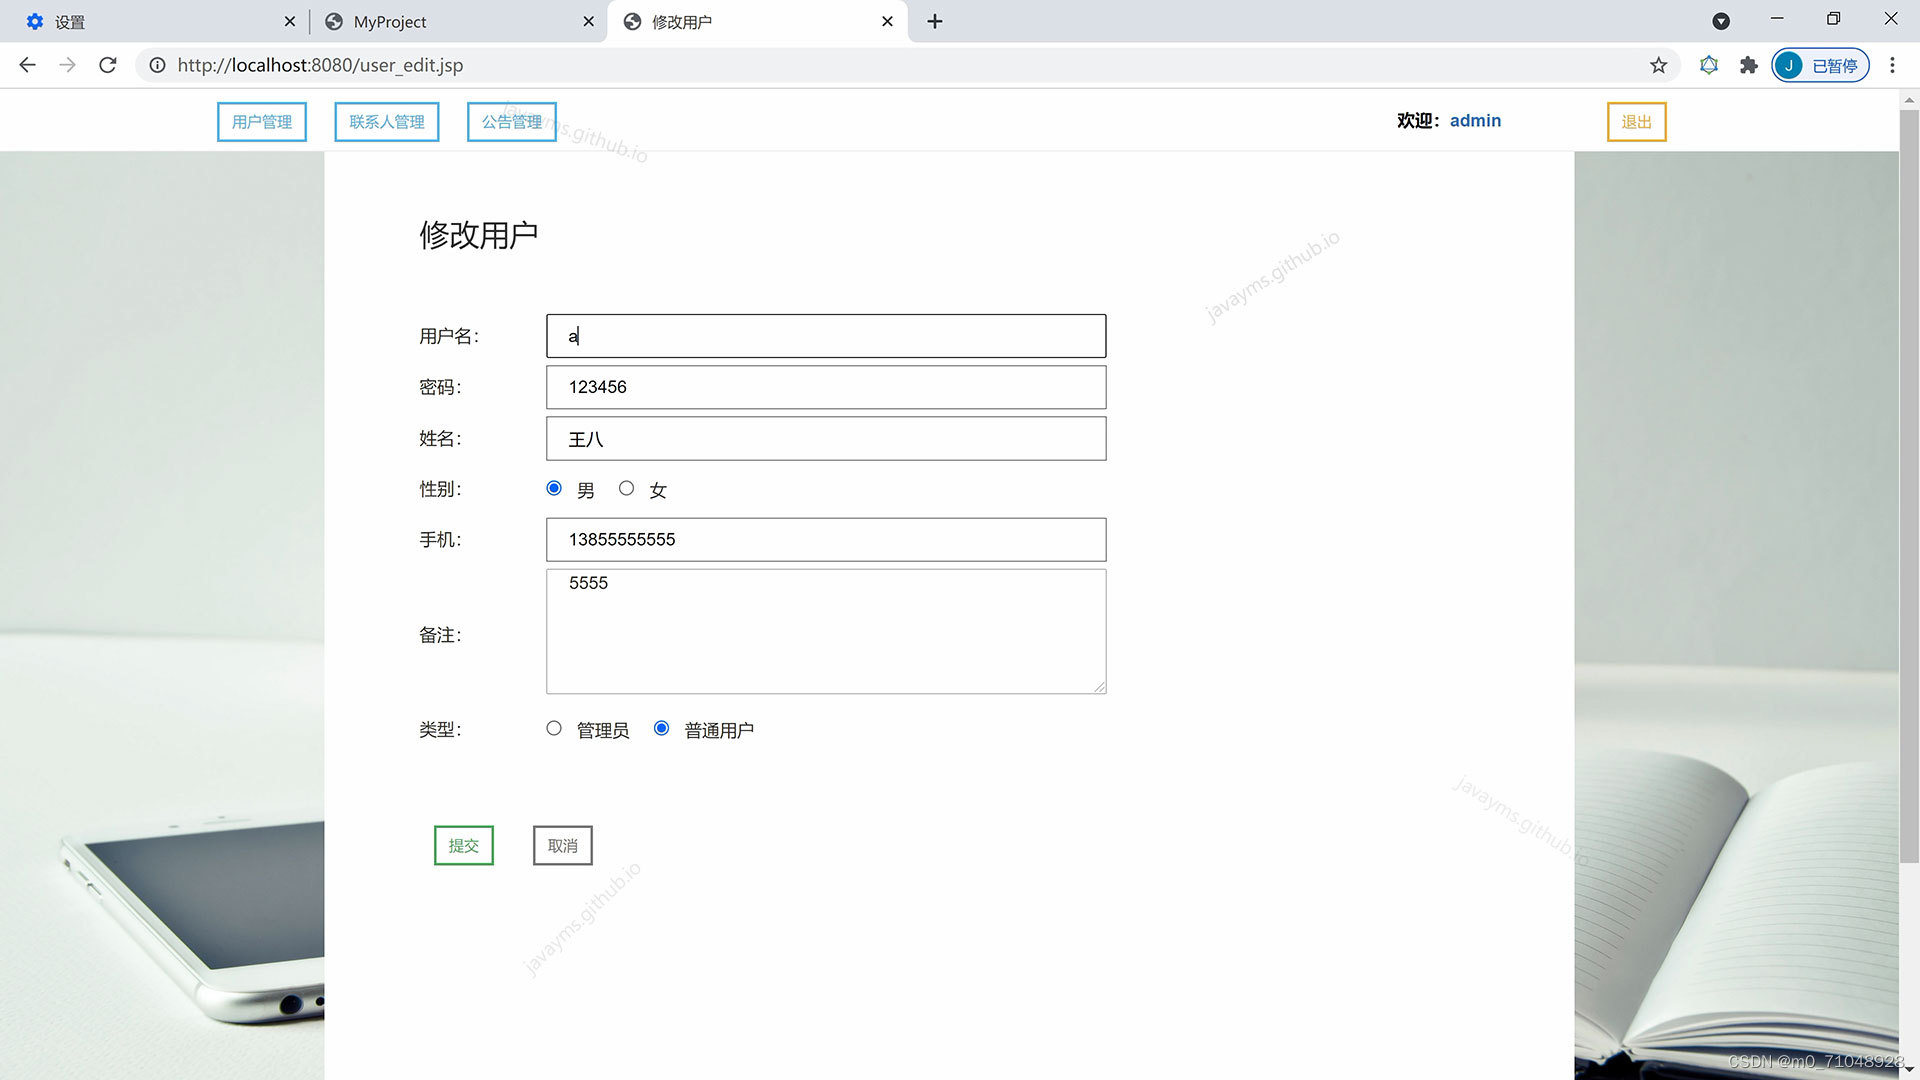Open Chrome three-dot menu

[1892, 65]
